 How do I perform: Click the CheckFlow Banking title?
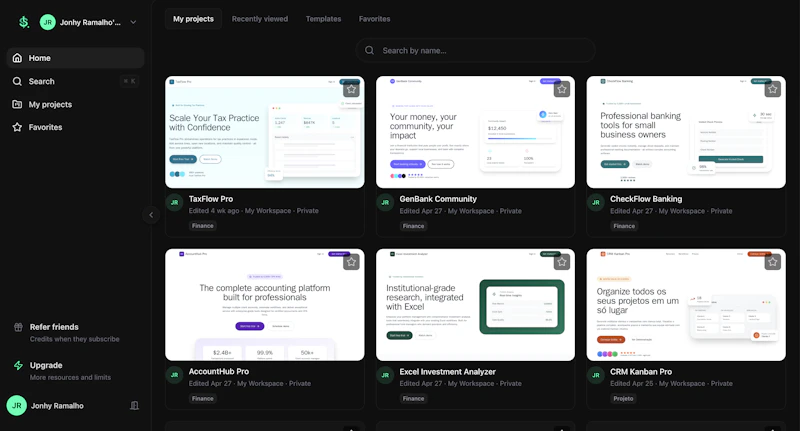point(646,199)
